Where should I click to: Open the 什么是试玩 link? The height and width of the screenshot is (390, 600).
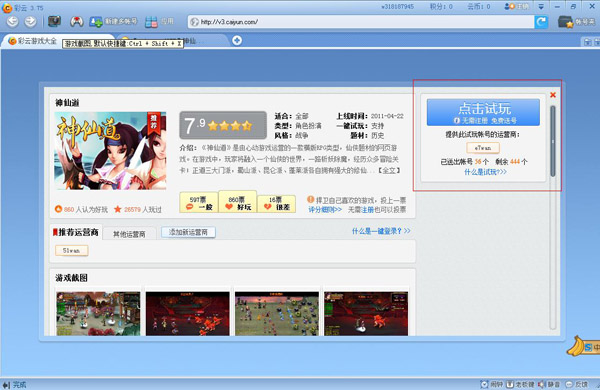[485, 172]
